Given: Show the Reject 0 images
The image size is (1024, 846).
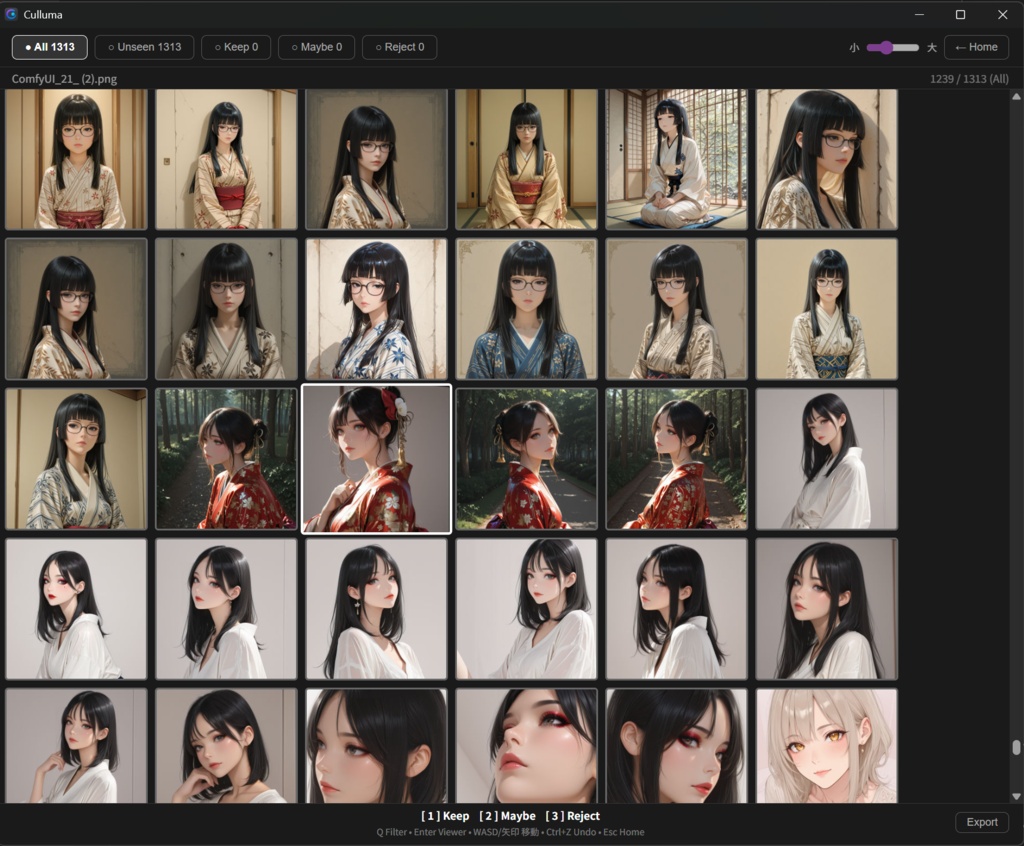Looking at the screenshot, I should [400, 47].
